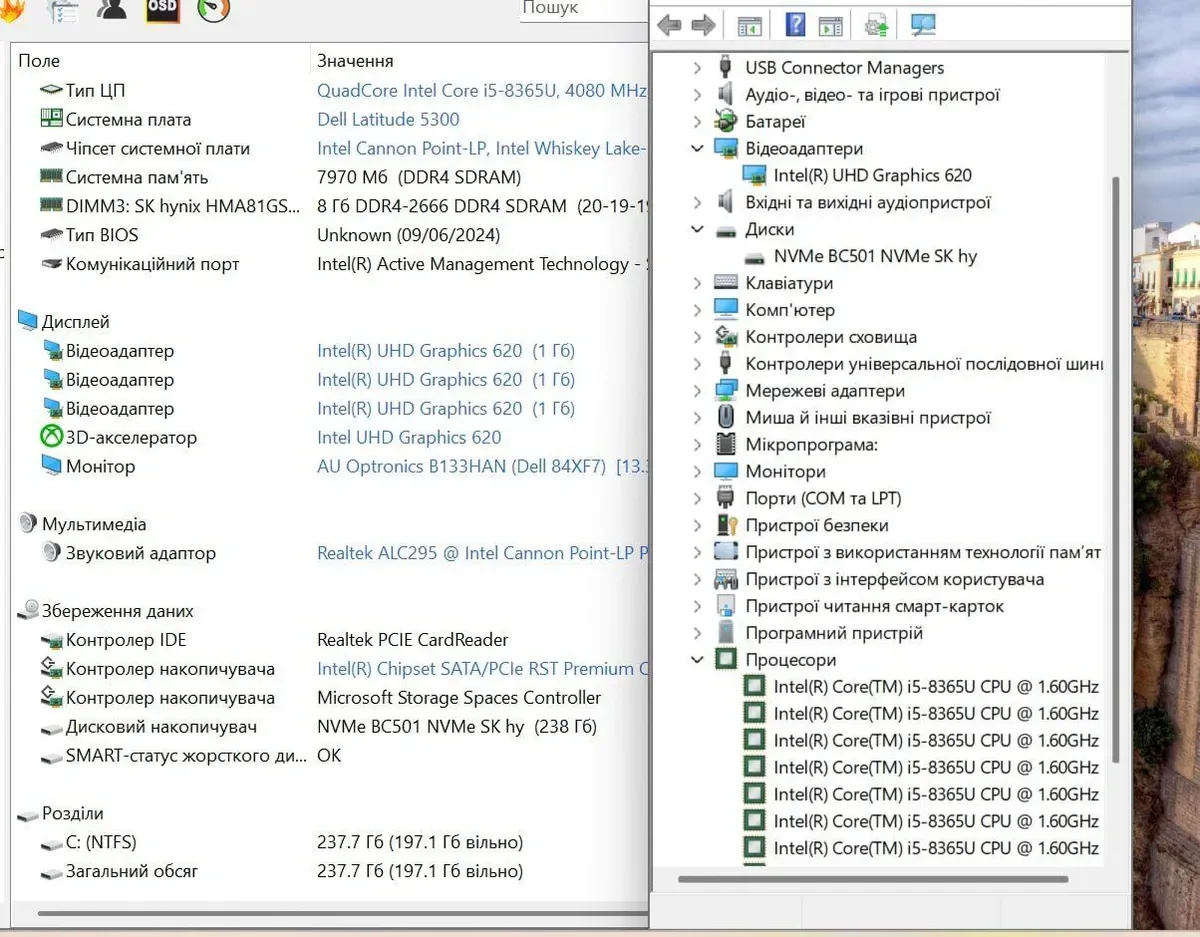This screenshot has width=1200, height=937.
Task: Collapse the Процесори category
Action: coord(697,660)
